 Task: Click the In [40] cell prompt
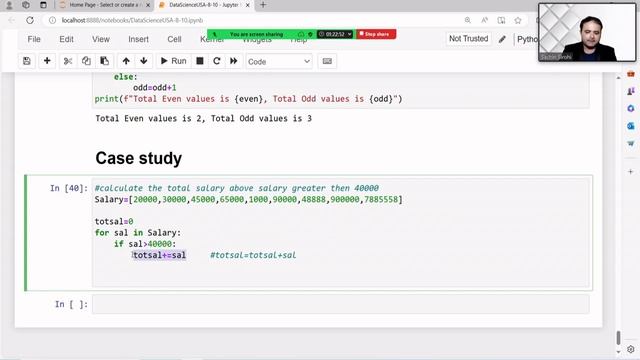click(x=69, y=188)
